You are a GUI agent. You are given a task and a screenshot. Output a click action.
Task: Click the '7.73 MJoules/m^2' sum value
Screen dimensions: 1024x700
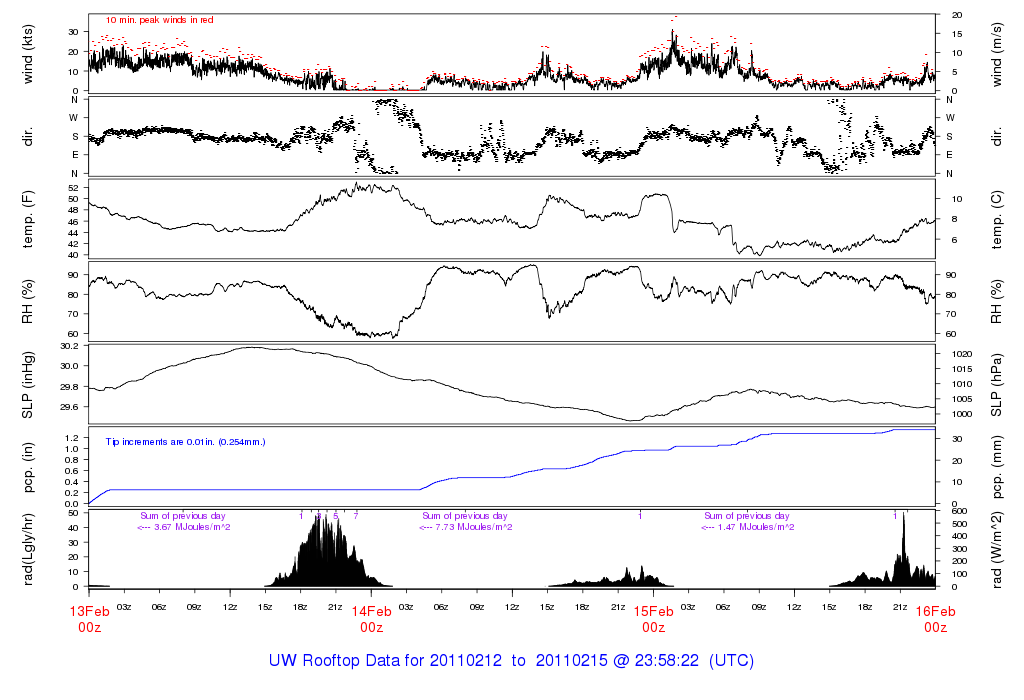(474, 527)
